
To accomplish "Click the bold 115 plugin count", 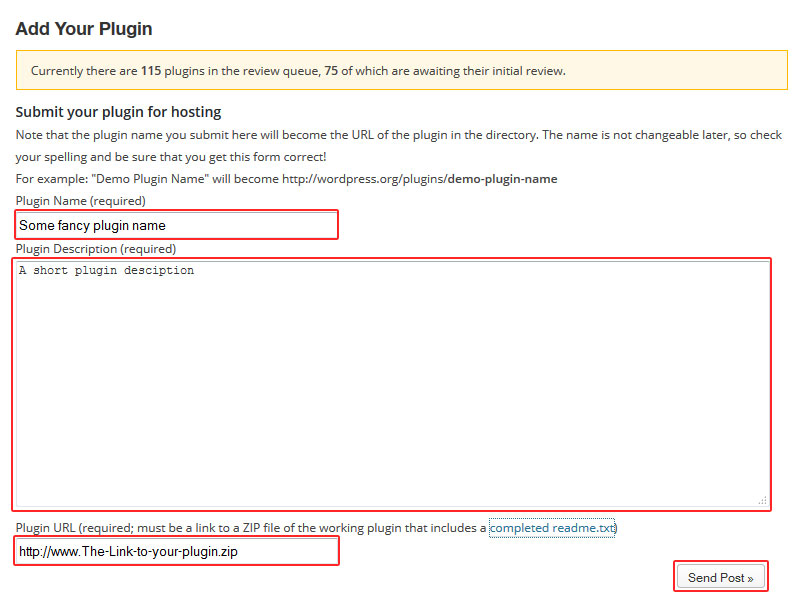I will click(151, 71).
